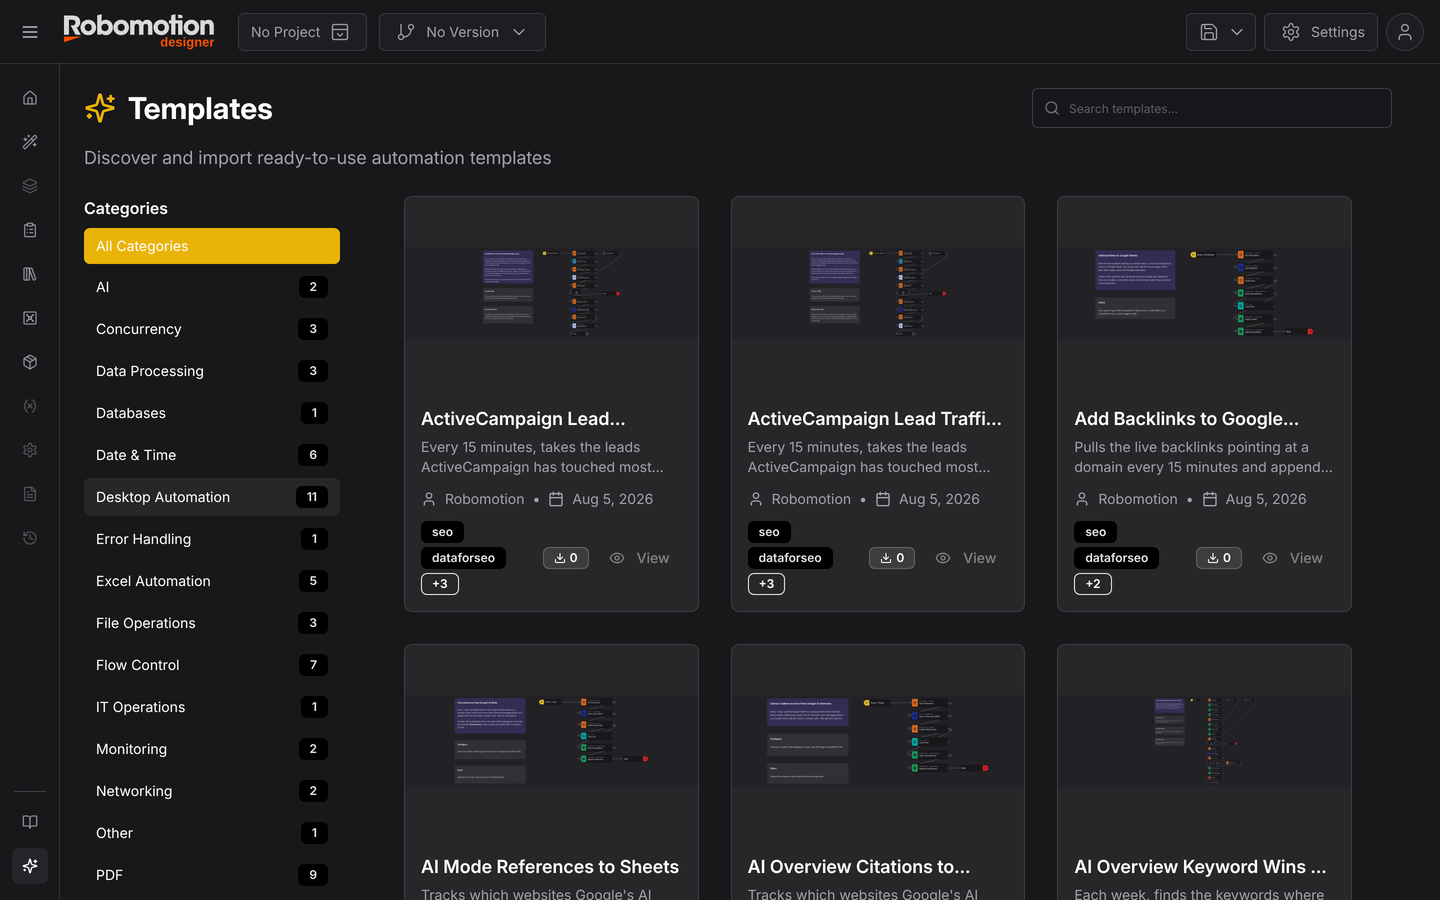The image size is (1440, 900).
Task: Open the open-book docs icon in the sidebar
Action: pos(30,822)
